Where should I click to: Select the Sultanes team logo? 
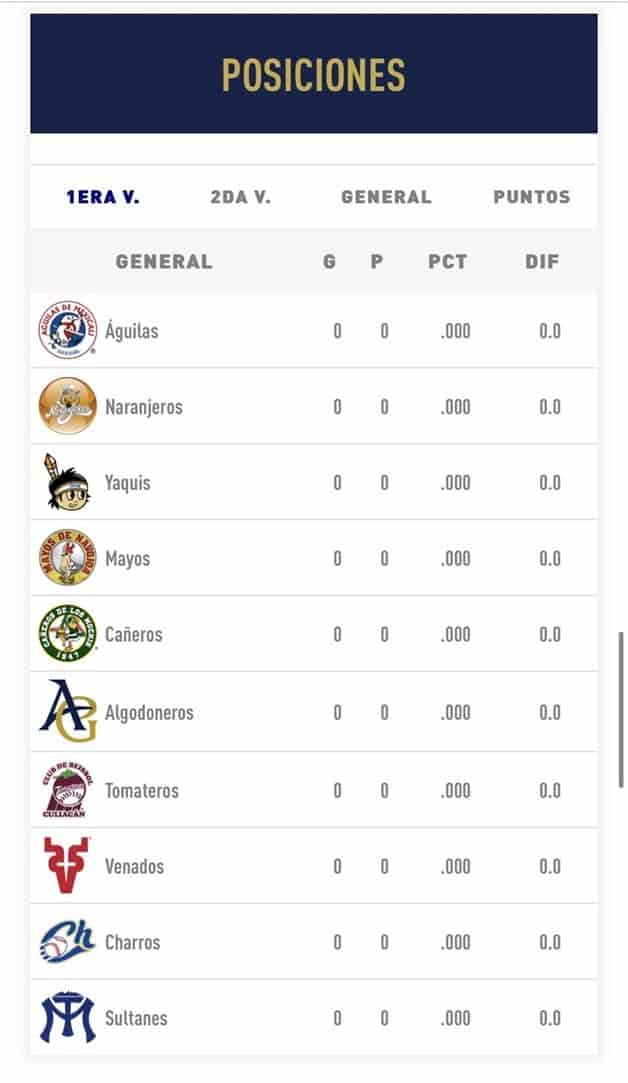coord(68,1018)
